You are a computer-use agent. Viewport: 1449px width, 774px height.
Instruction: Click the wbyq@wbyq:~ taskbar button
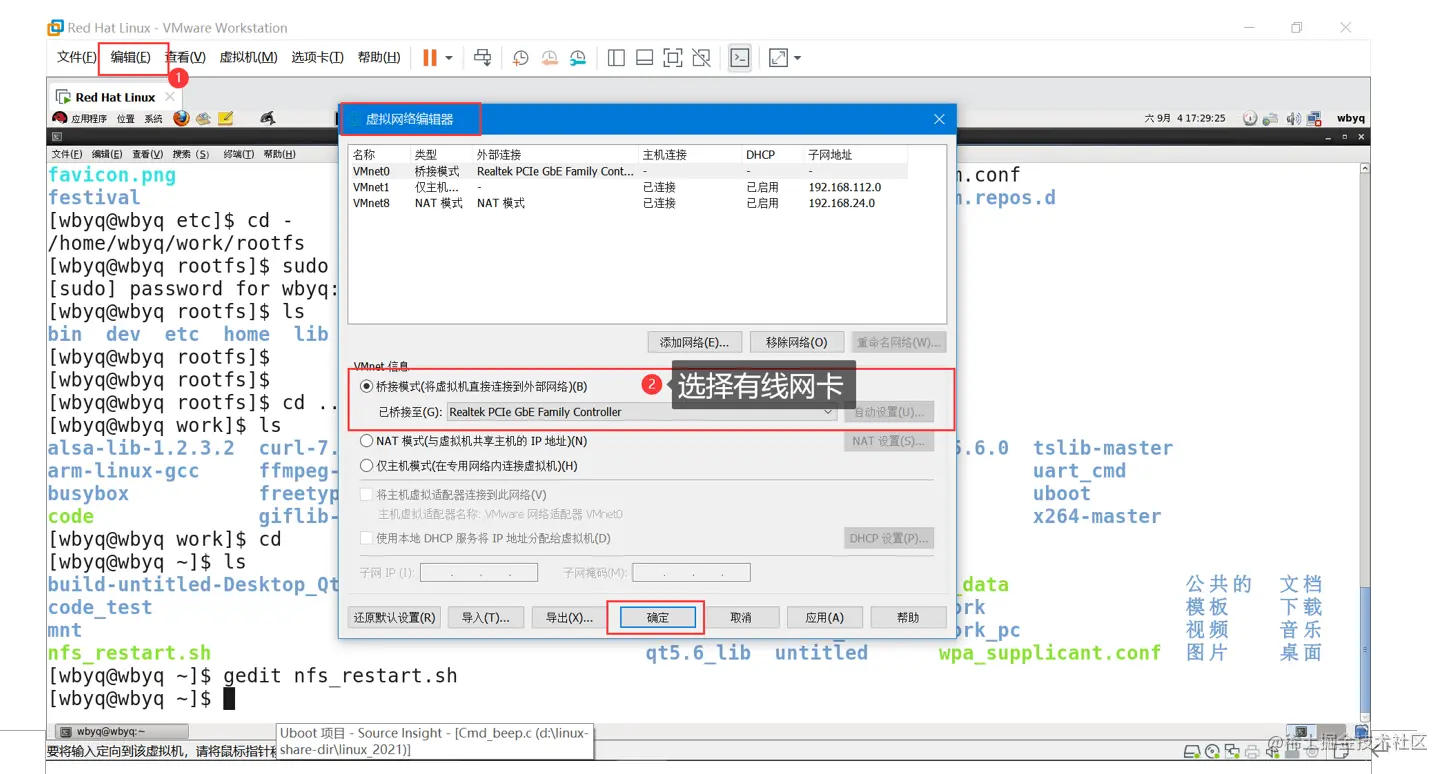pos(121,731)
